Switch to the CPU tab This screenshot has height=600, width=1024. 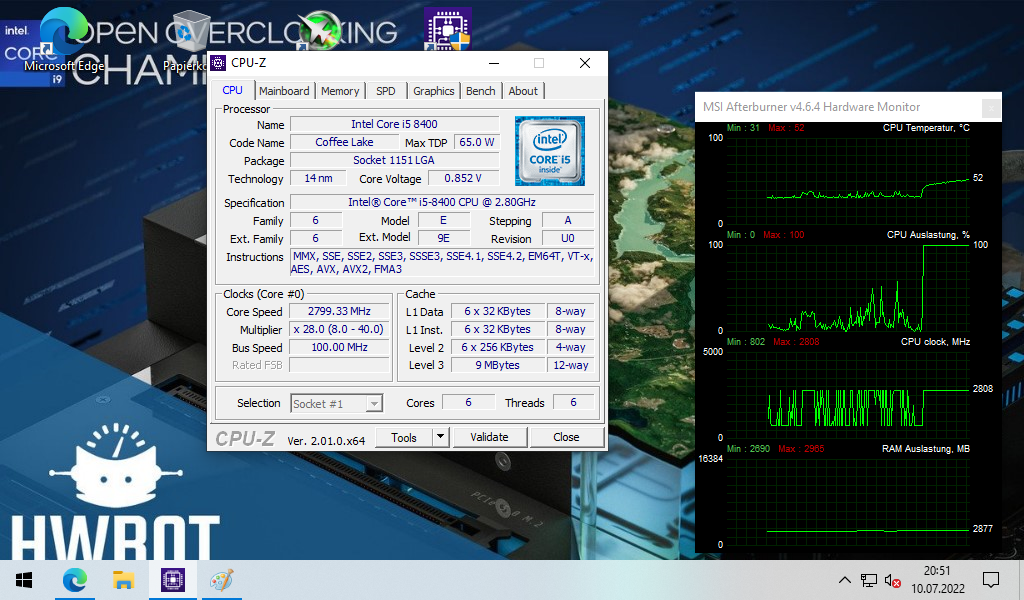point(232,90)
